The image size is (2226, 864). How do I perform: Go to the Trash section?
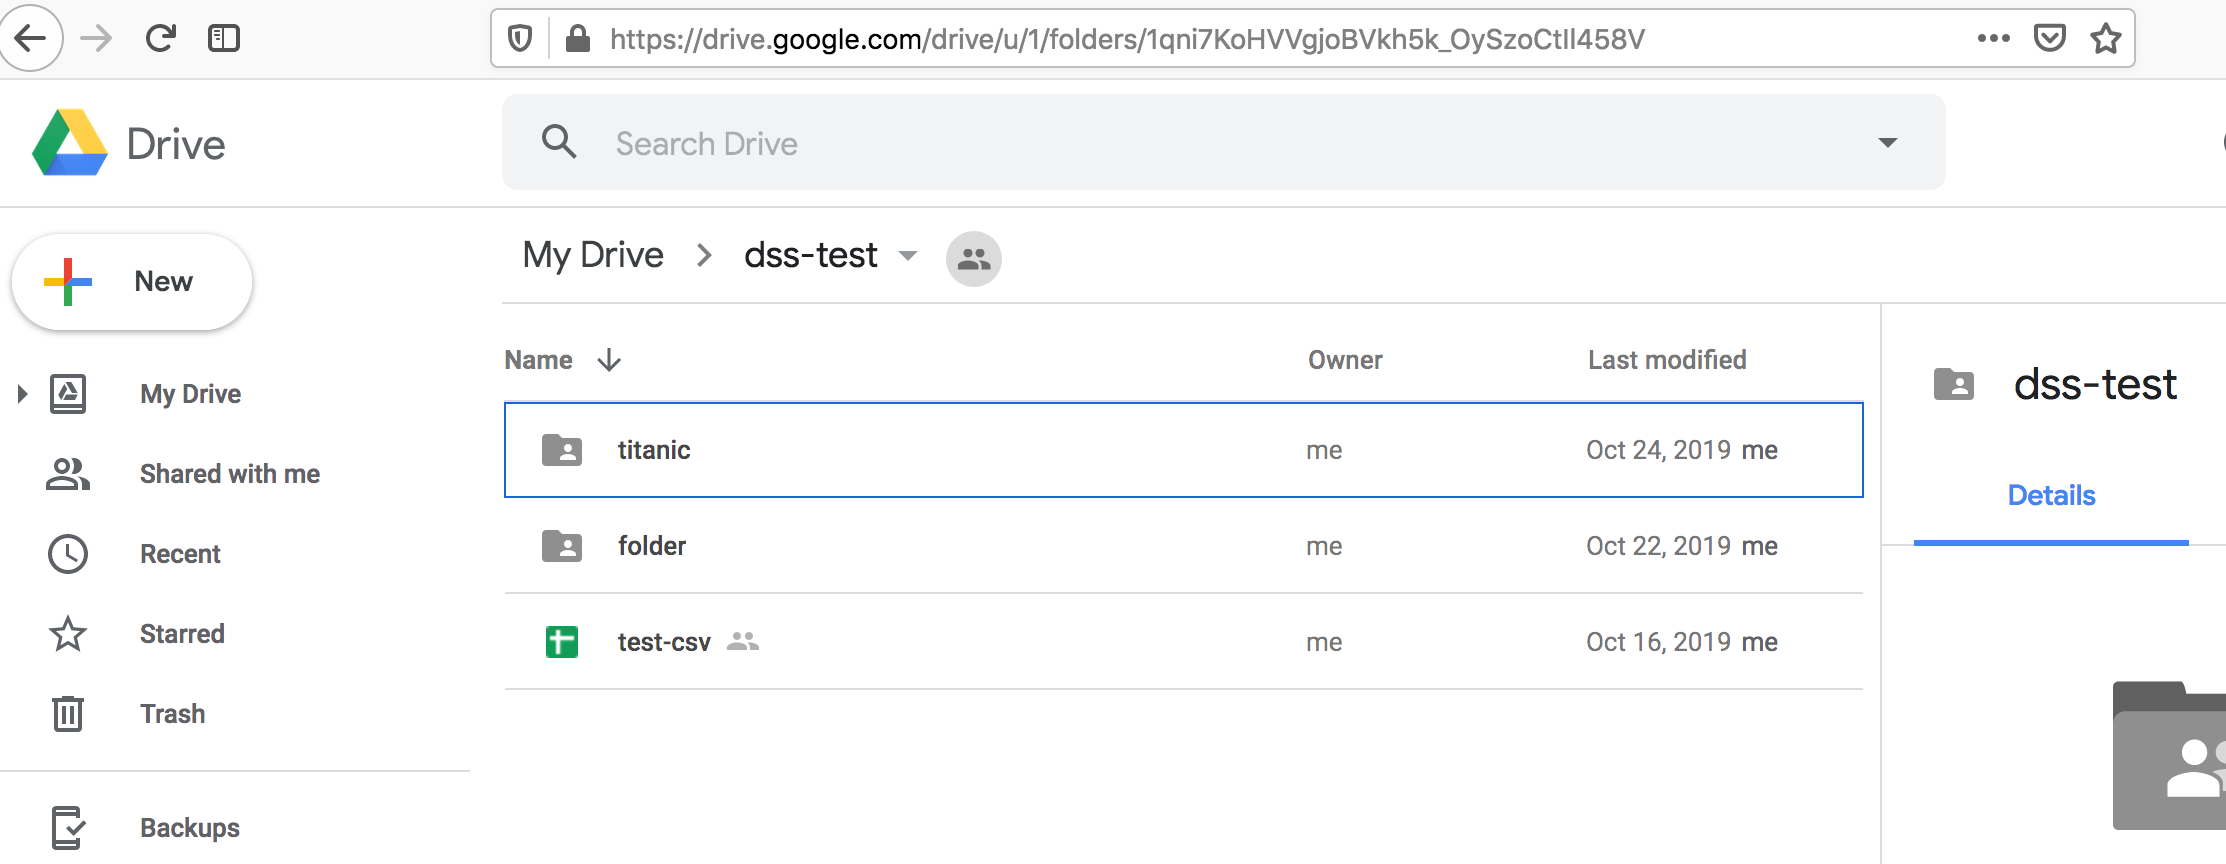coord(173,714)
